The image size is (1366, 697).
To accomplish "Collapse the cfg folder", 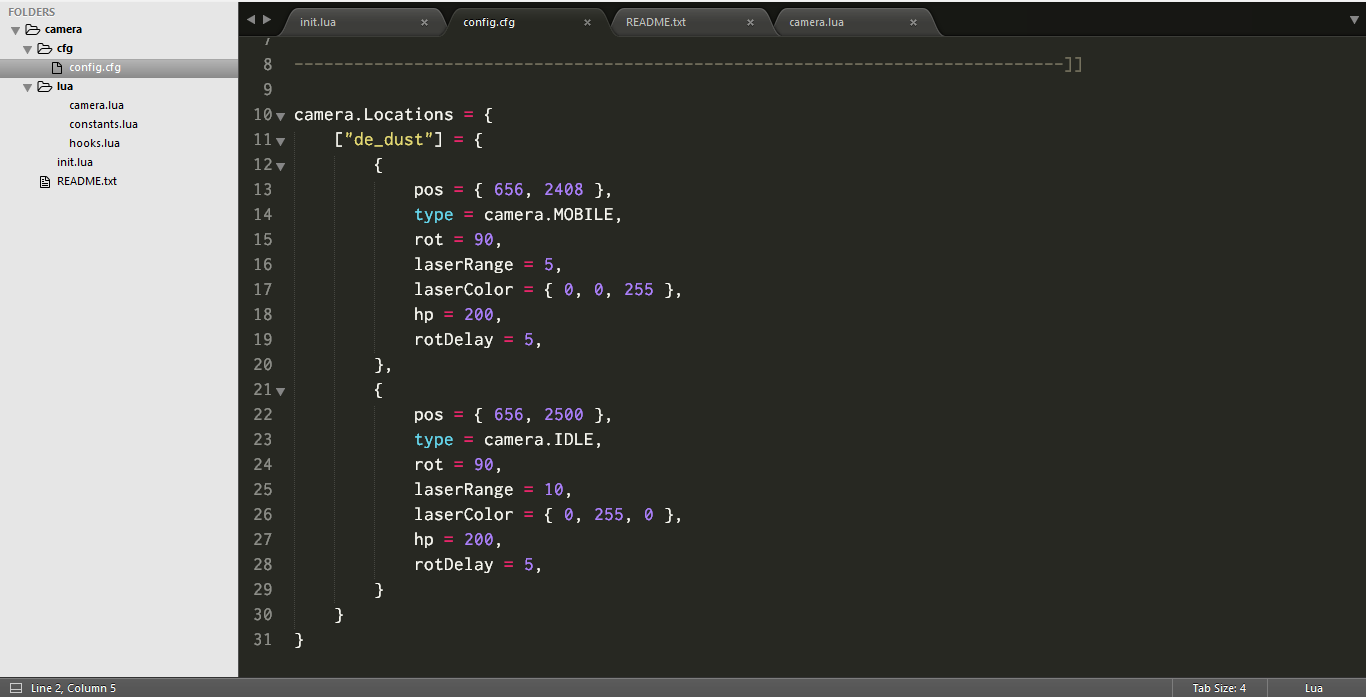I will click(x=28, y=49).
